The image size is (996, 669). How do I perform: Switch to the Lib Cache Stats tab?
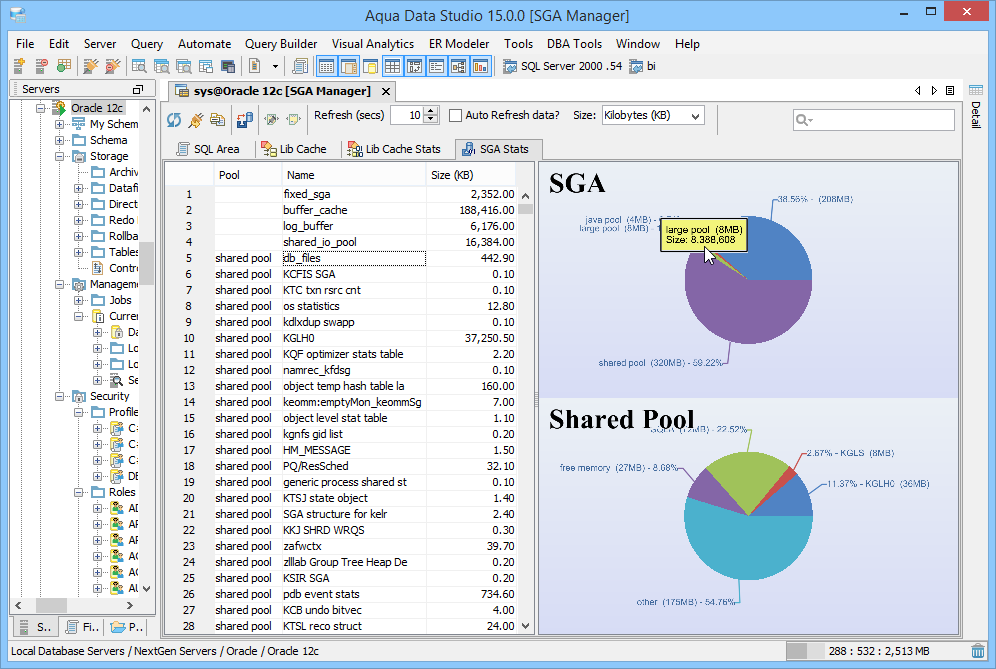coord(394,149)
